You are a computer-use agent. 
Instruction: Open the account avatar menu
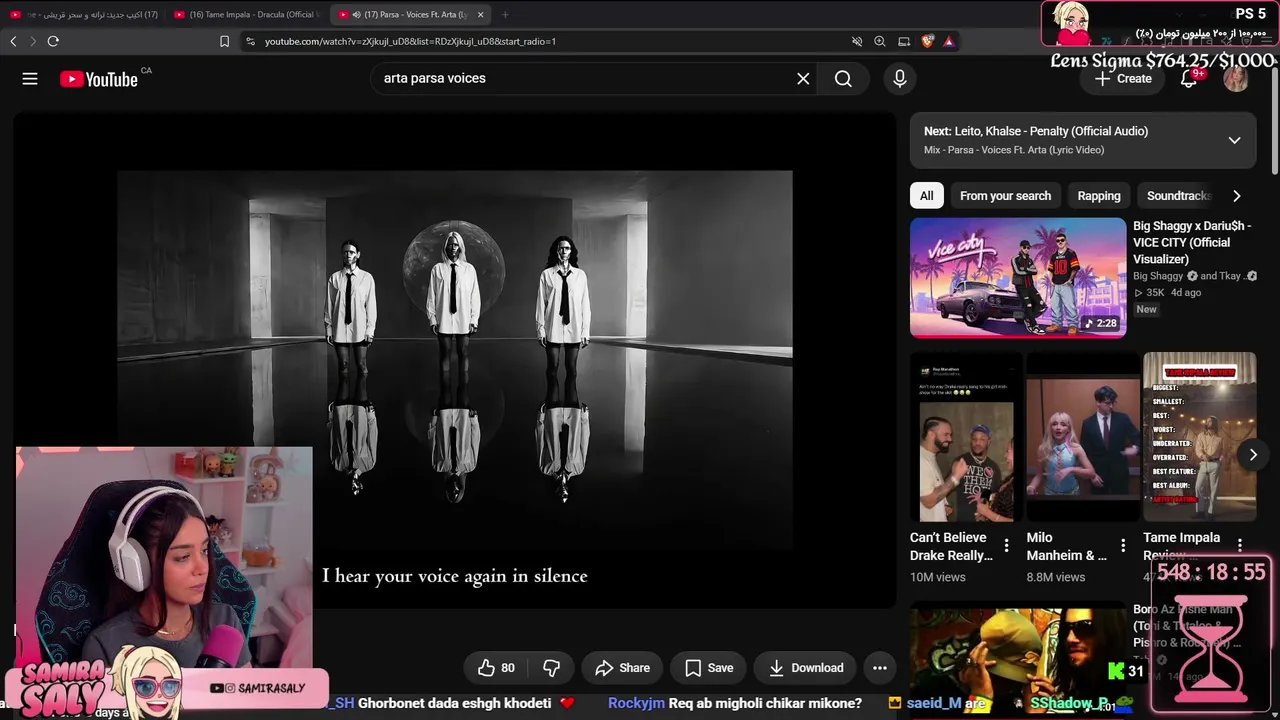pos(1236,79)
